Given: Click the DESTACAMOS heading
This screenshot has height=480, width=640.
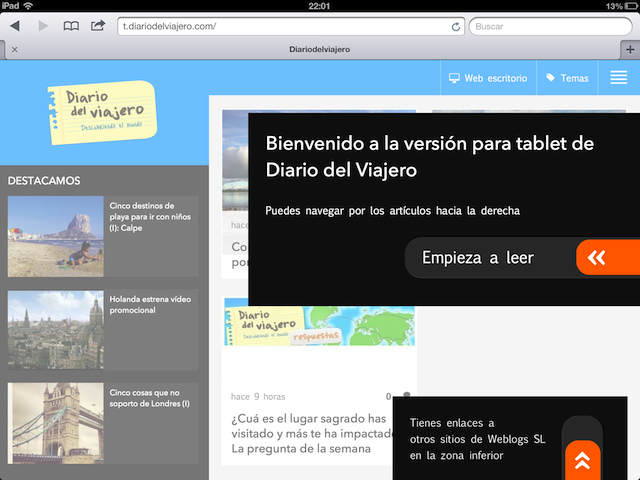Looking at the screenshot, I should 44,181.
